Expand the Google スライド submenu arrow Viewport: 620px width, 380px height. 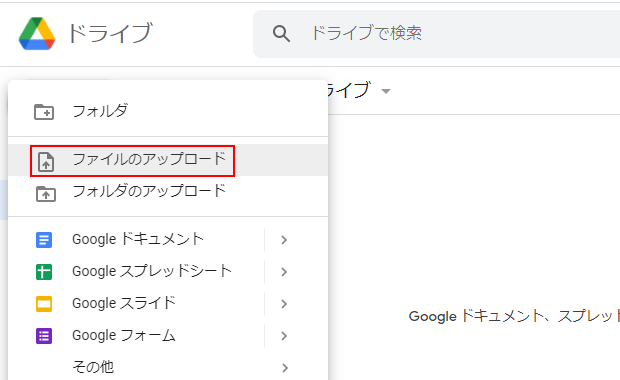[284, 304]
